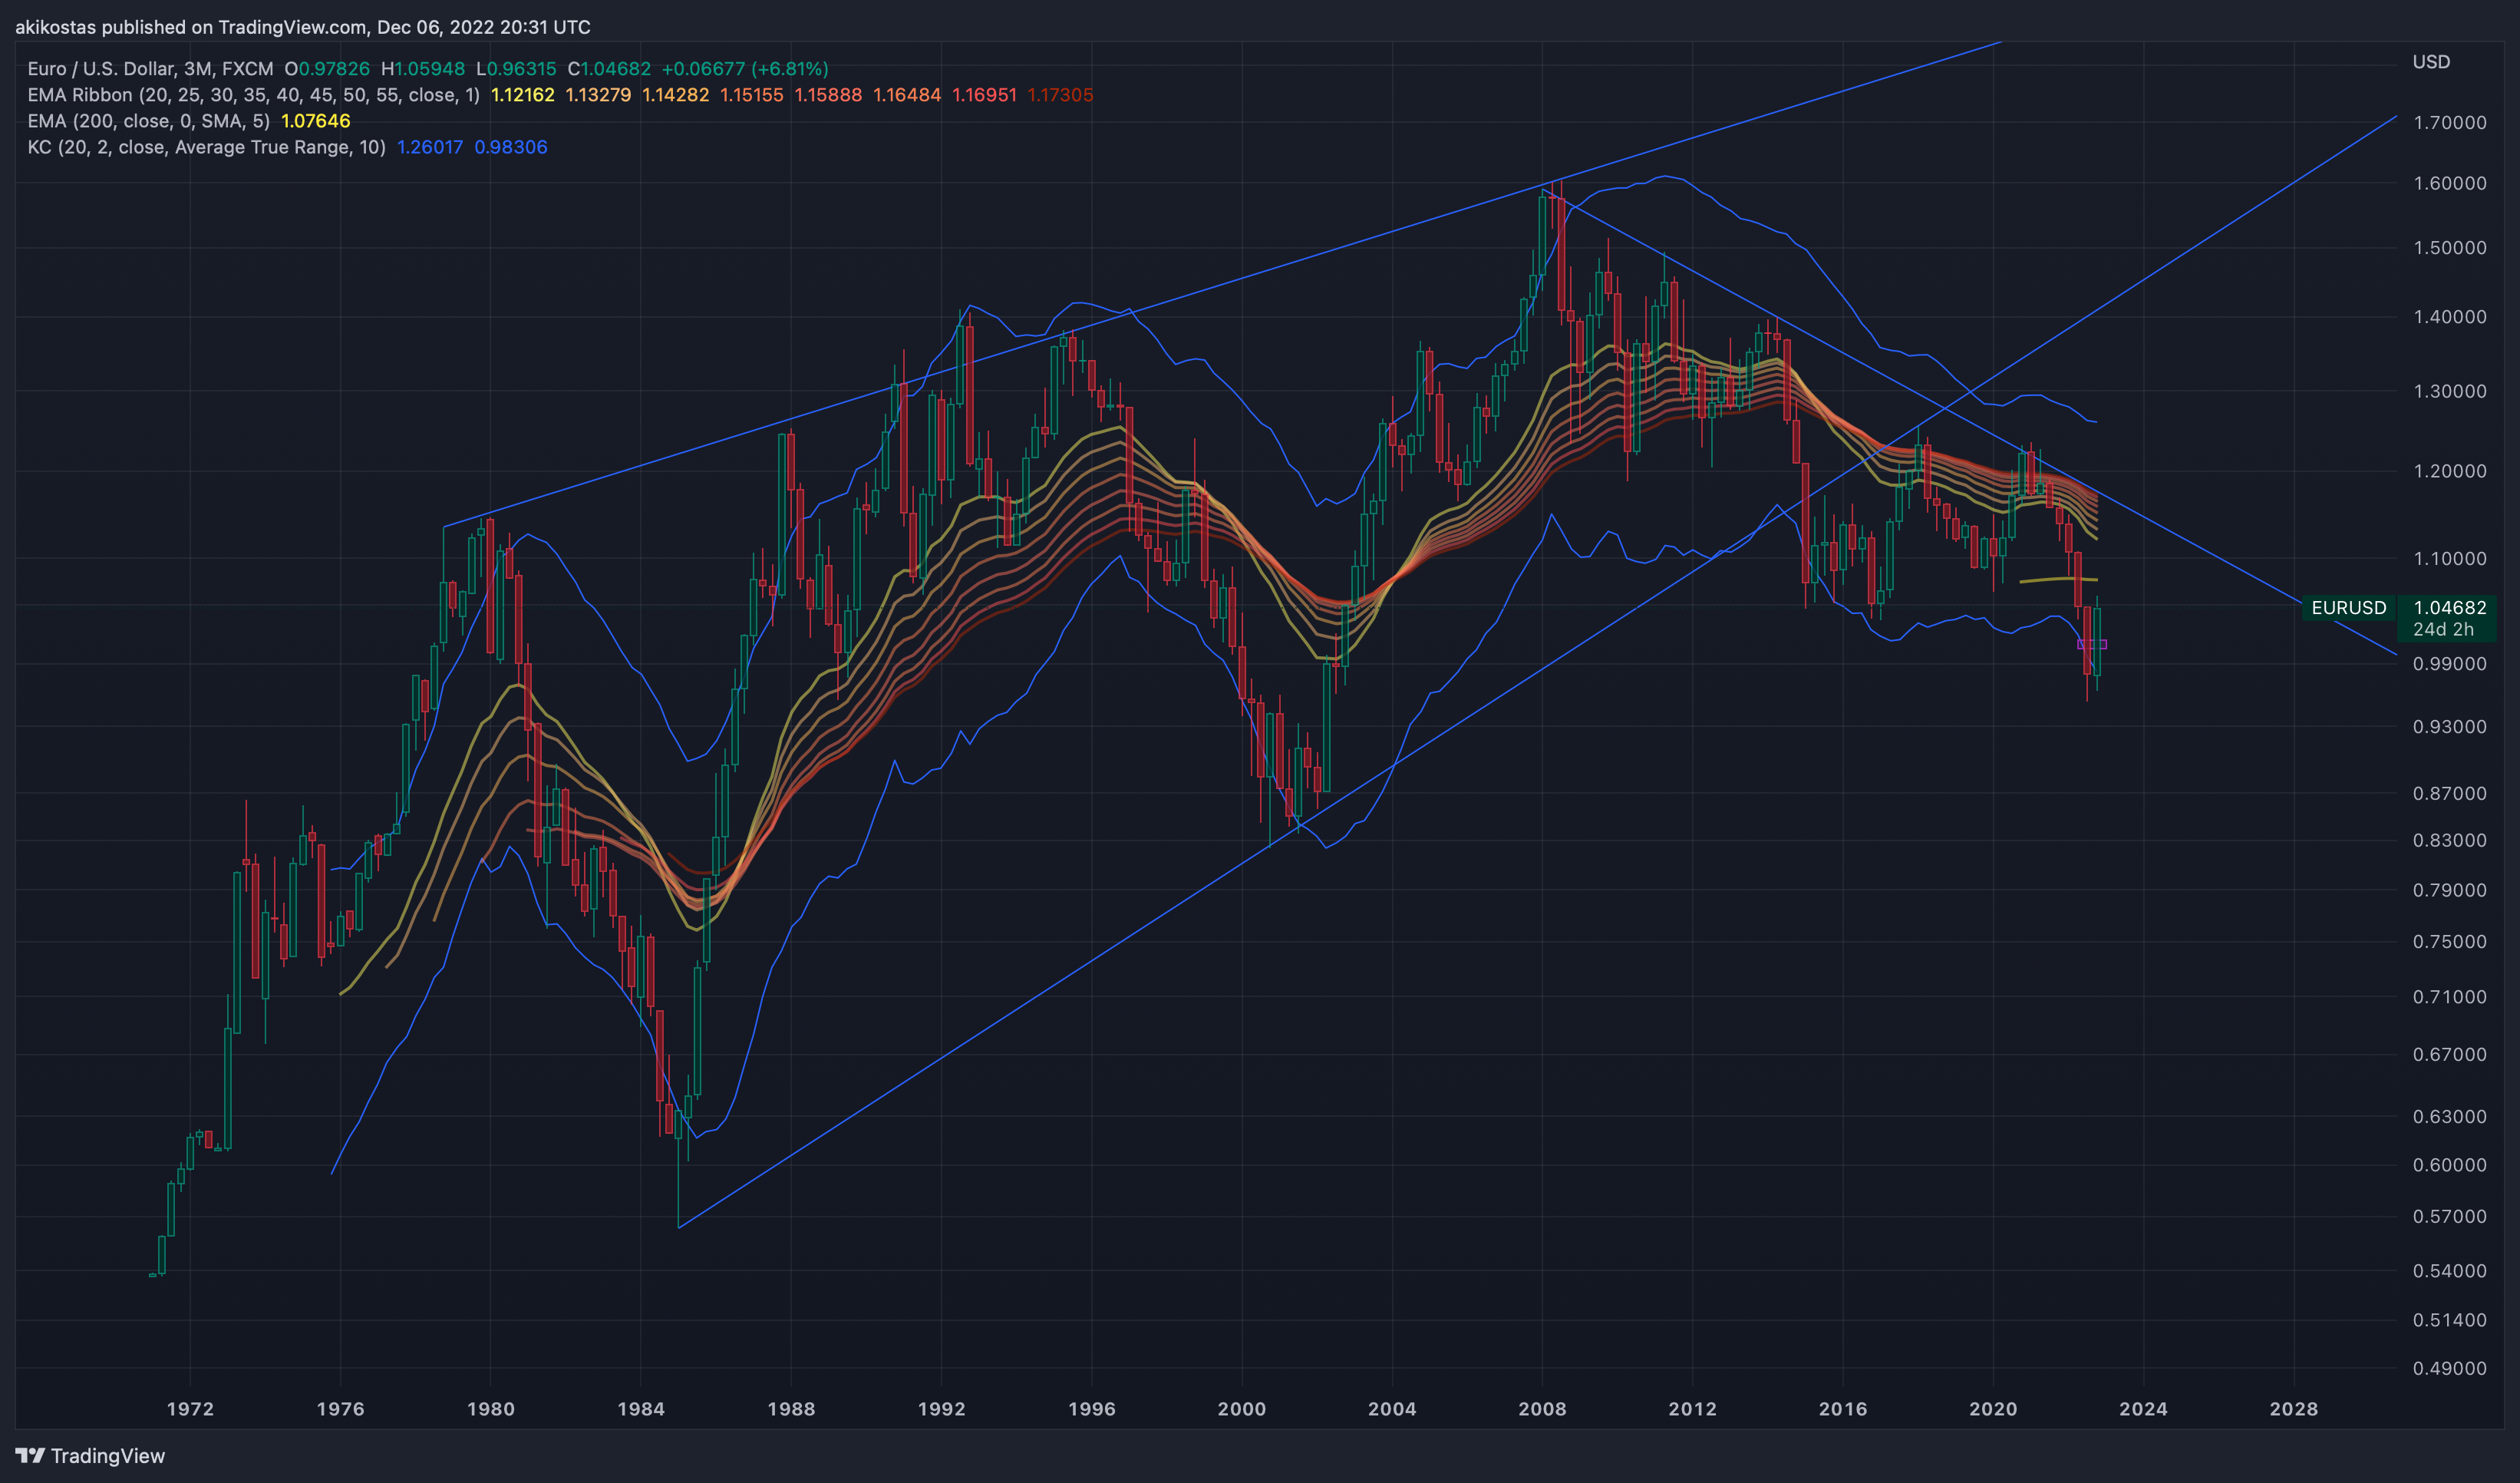Click the low price value 0.96315
The image size is (2520, 1483).
click(x=521, y=69)
